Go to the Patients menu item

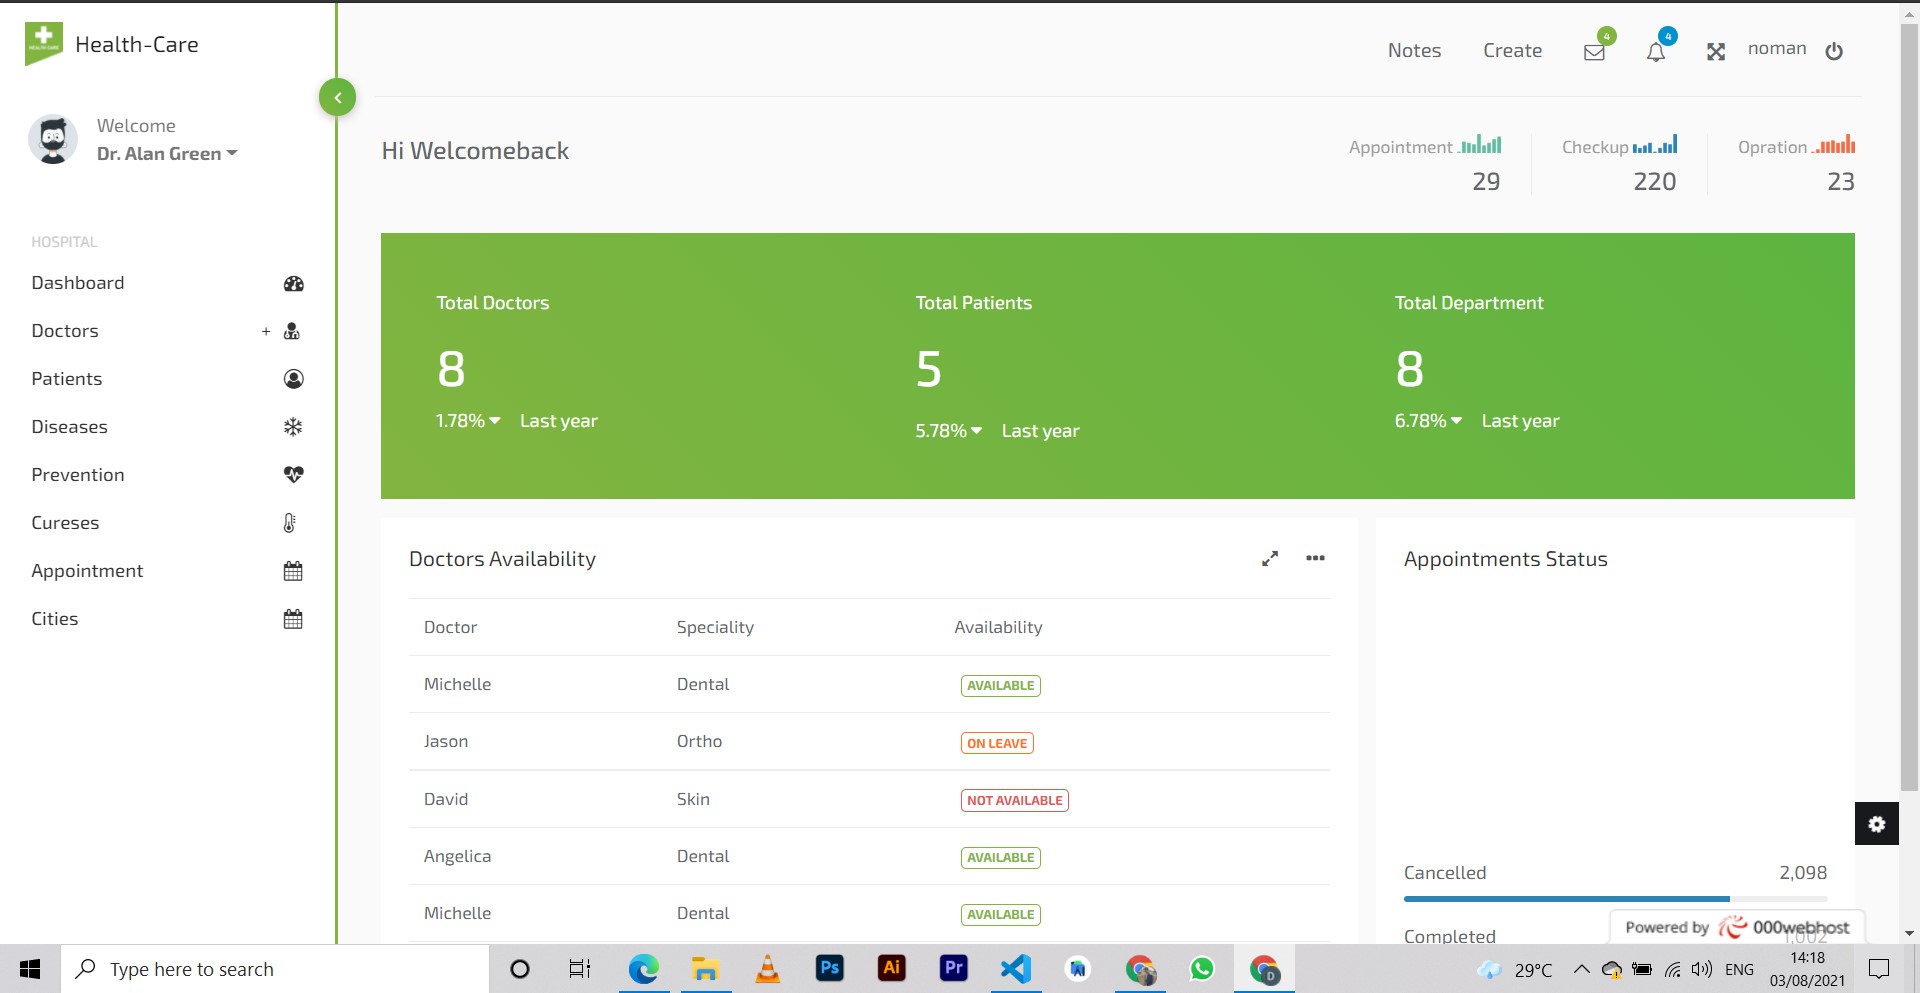pos(67,379)
